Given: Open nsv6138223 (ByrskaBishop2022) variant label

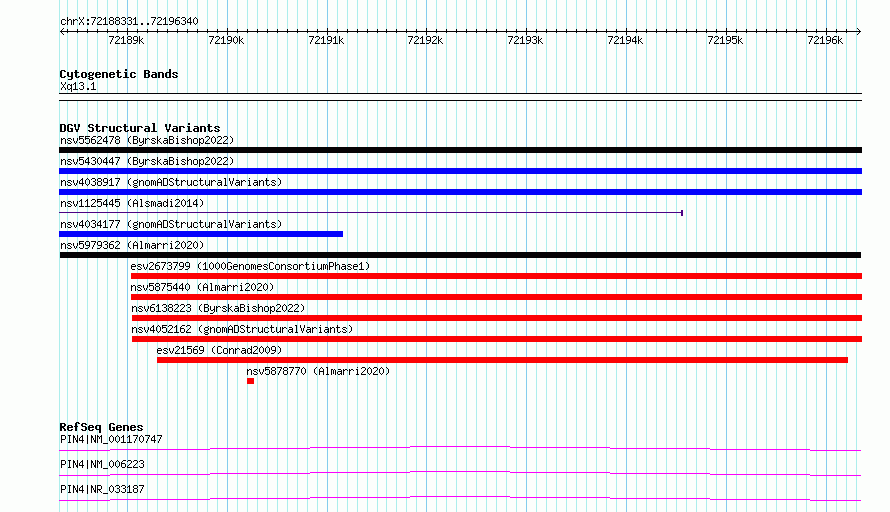Looking at the screenshot, I should 218,308.
